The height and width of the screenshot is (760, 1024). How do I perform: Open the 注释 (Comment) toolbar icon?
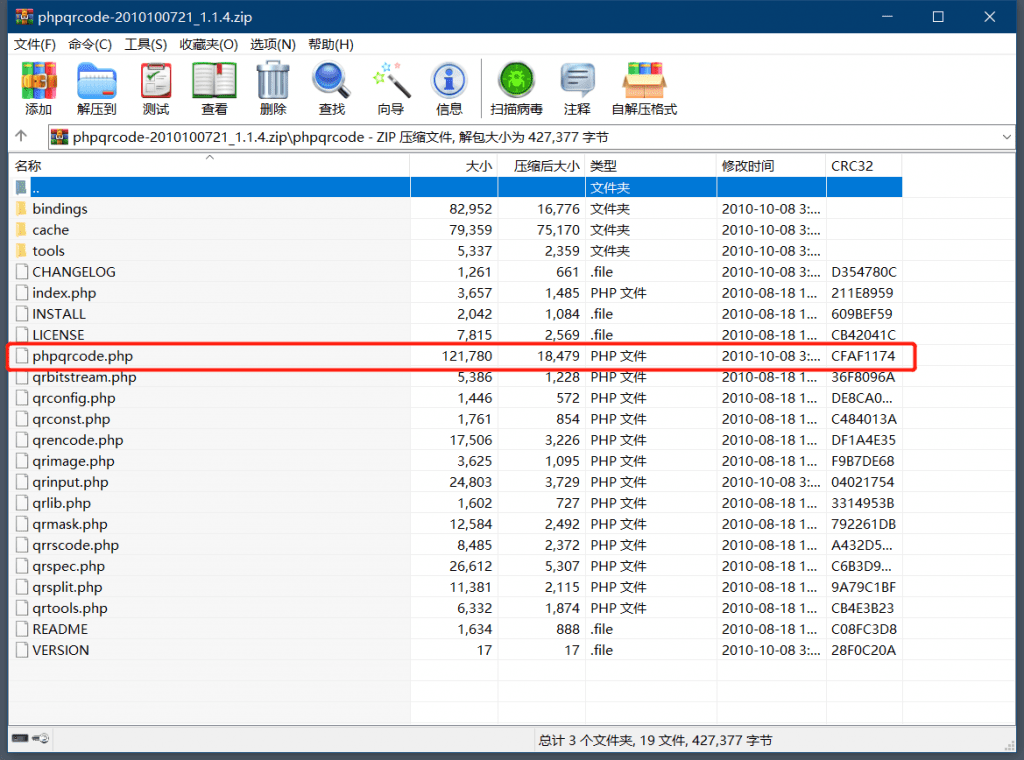coord(577,88)
